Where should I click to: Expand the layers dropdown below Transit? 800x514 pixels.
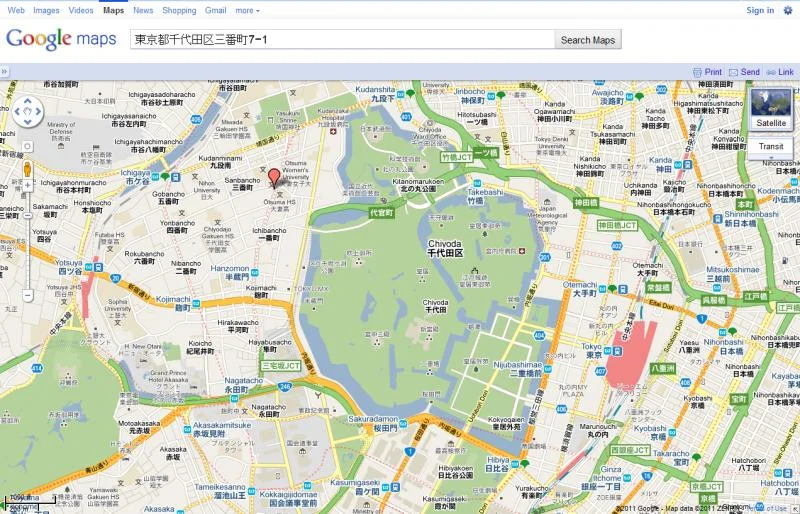(771, 159)
